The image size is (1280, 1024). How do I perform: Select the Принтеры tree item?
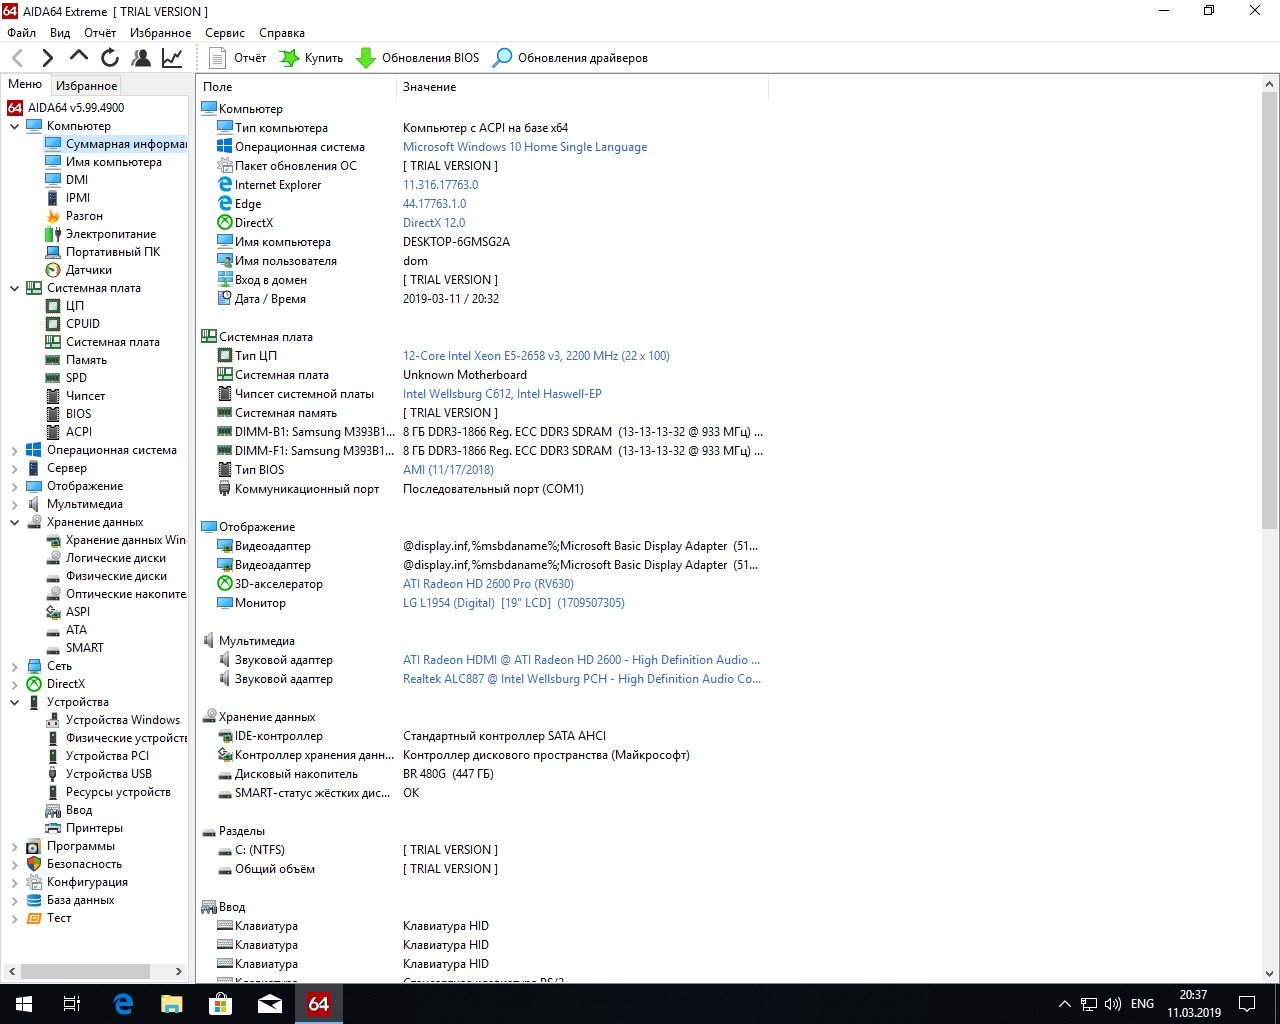pos(94,828)
